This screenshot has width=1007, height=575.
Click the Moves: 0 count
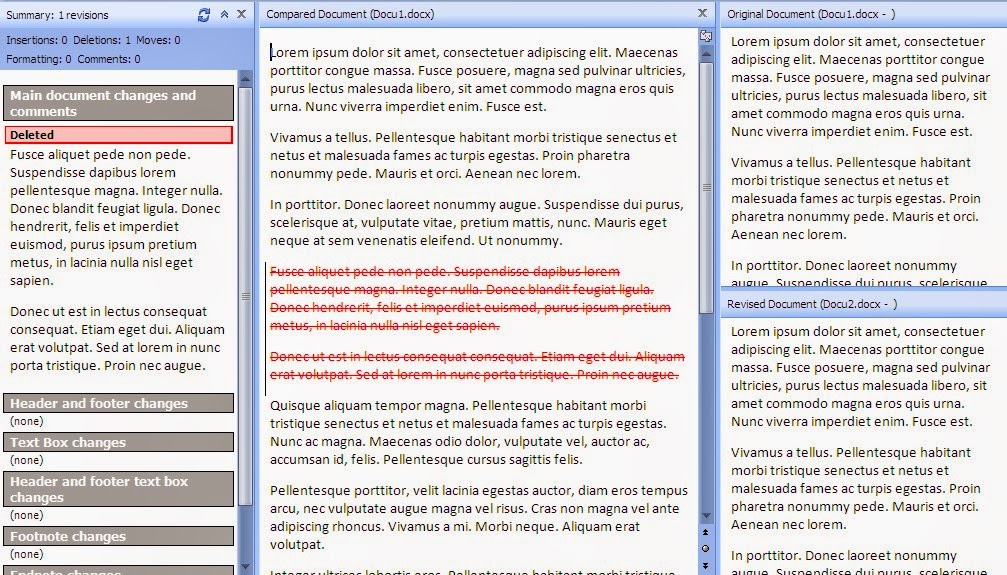pos(158,40)
